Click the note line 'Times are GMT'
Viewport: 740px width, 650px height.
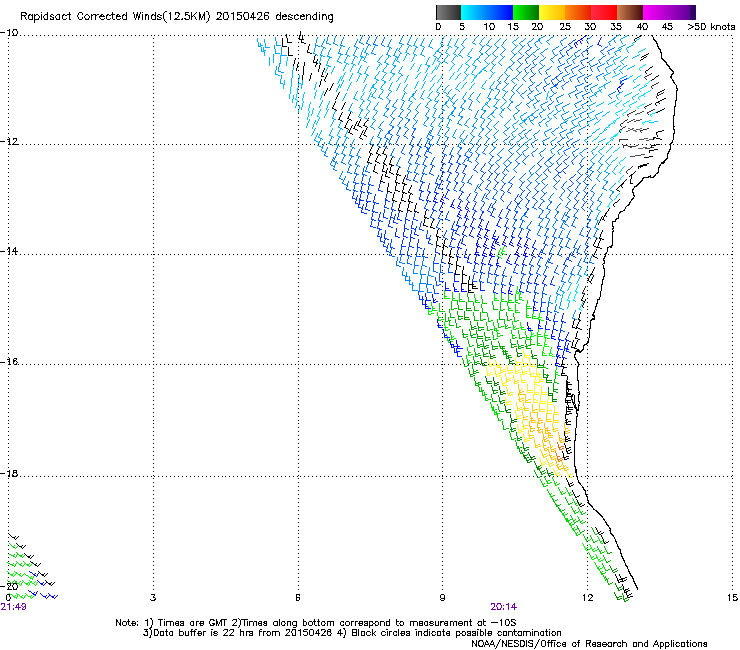[x=194, y=623]
